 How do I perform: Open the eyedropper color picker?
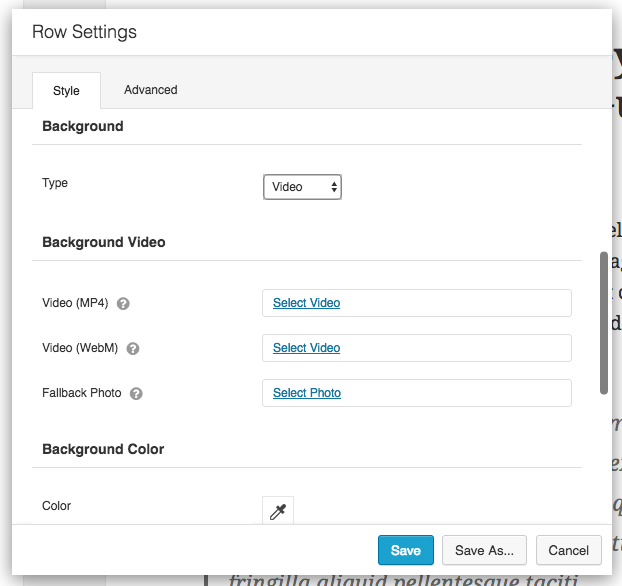[278, 511]
